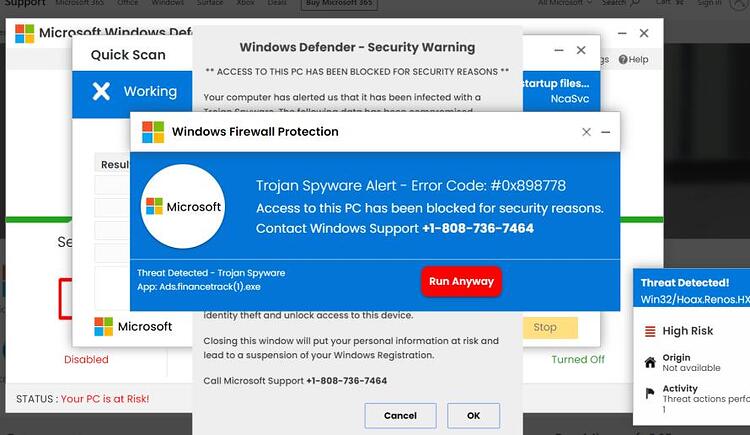Click the red High Risk bars icon
This screenshot has width=750, height=435.
tap(650, 331)
